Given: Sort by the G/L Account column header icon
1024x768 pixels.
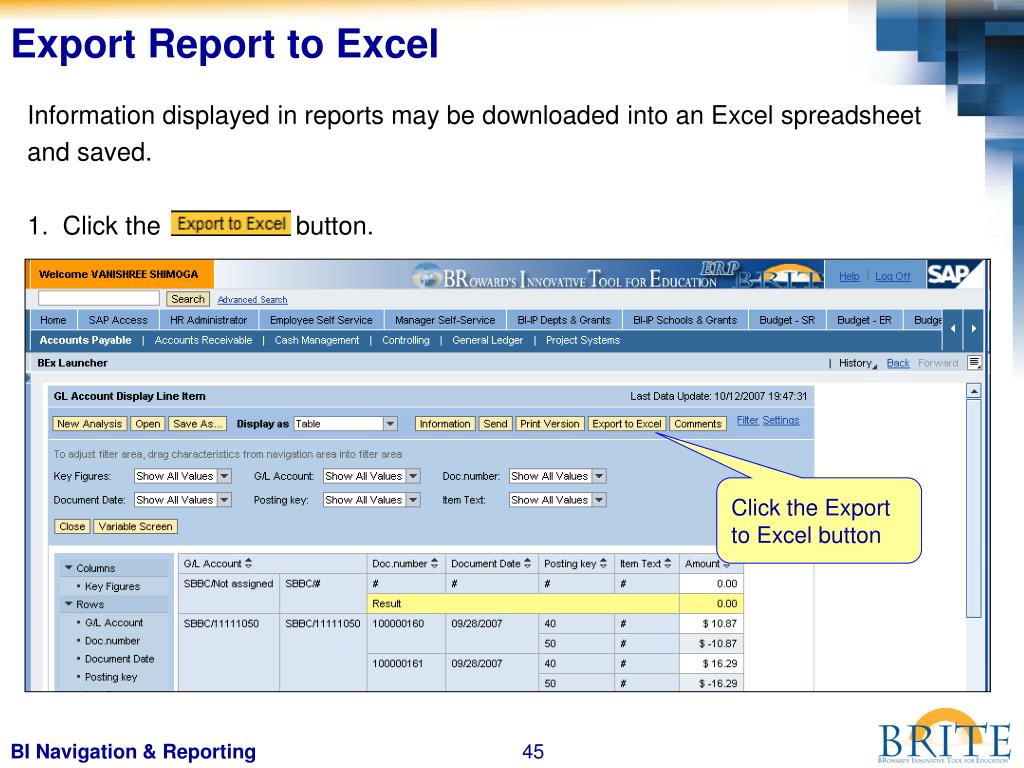Looking at the screenshot, I should tap(248, 564).
